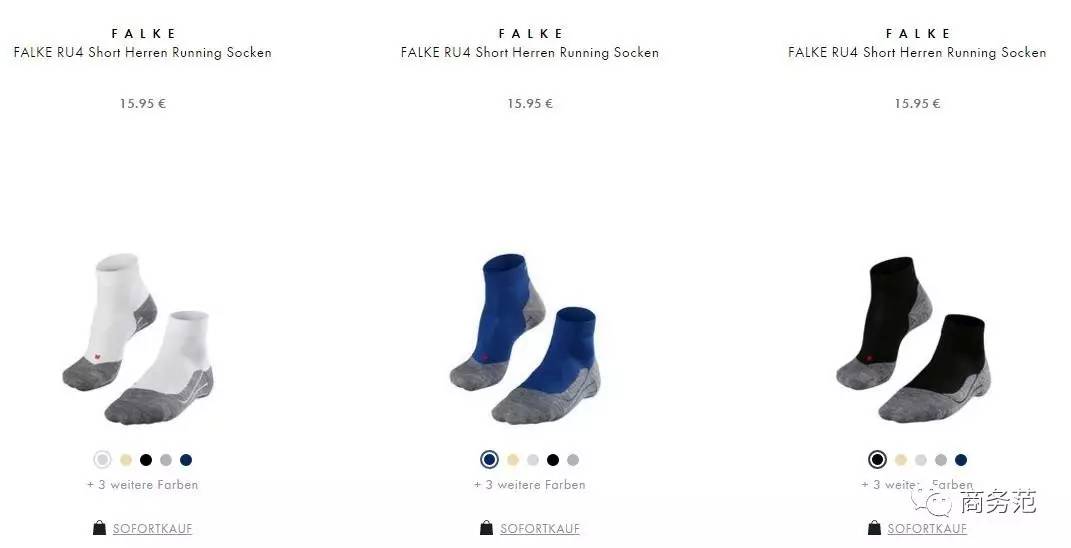Screen dimensions: 1071x548
Task: Expand '+ 3 weitere Farben' under white socks
Action: (142, 484)
